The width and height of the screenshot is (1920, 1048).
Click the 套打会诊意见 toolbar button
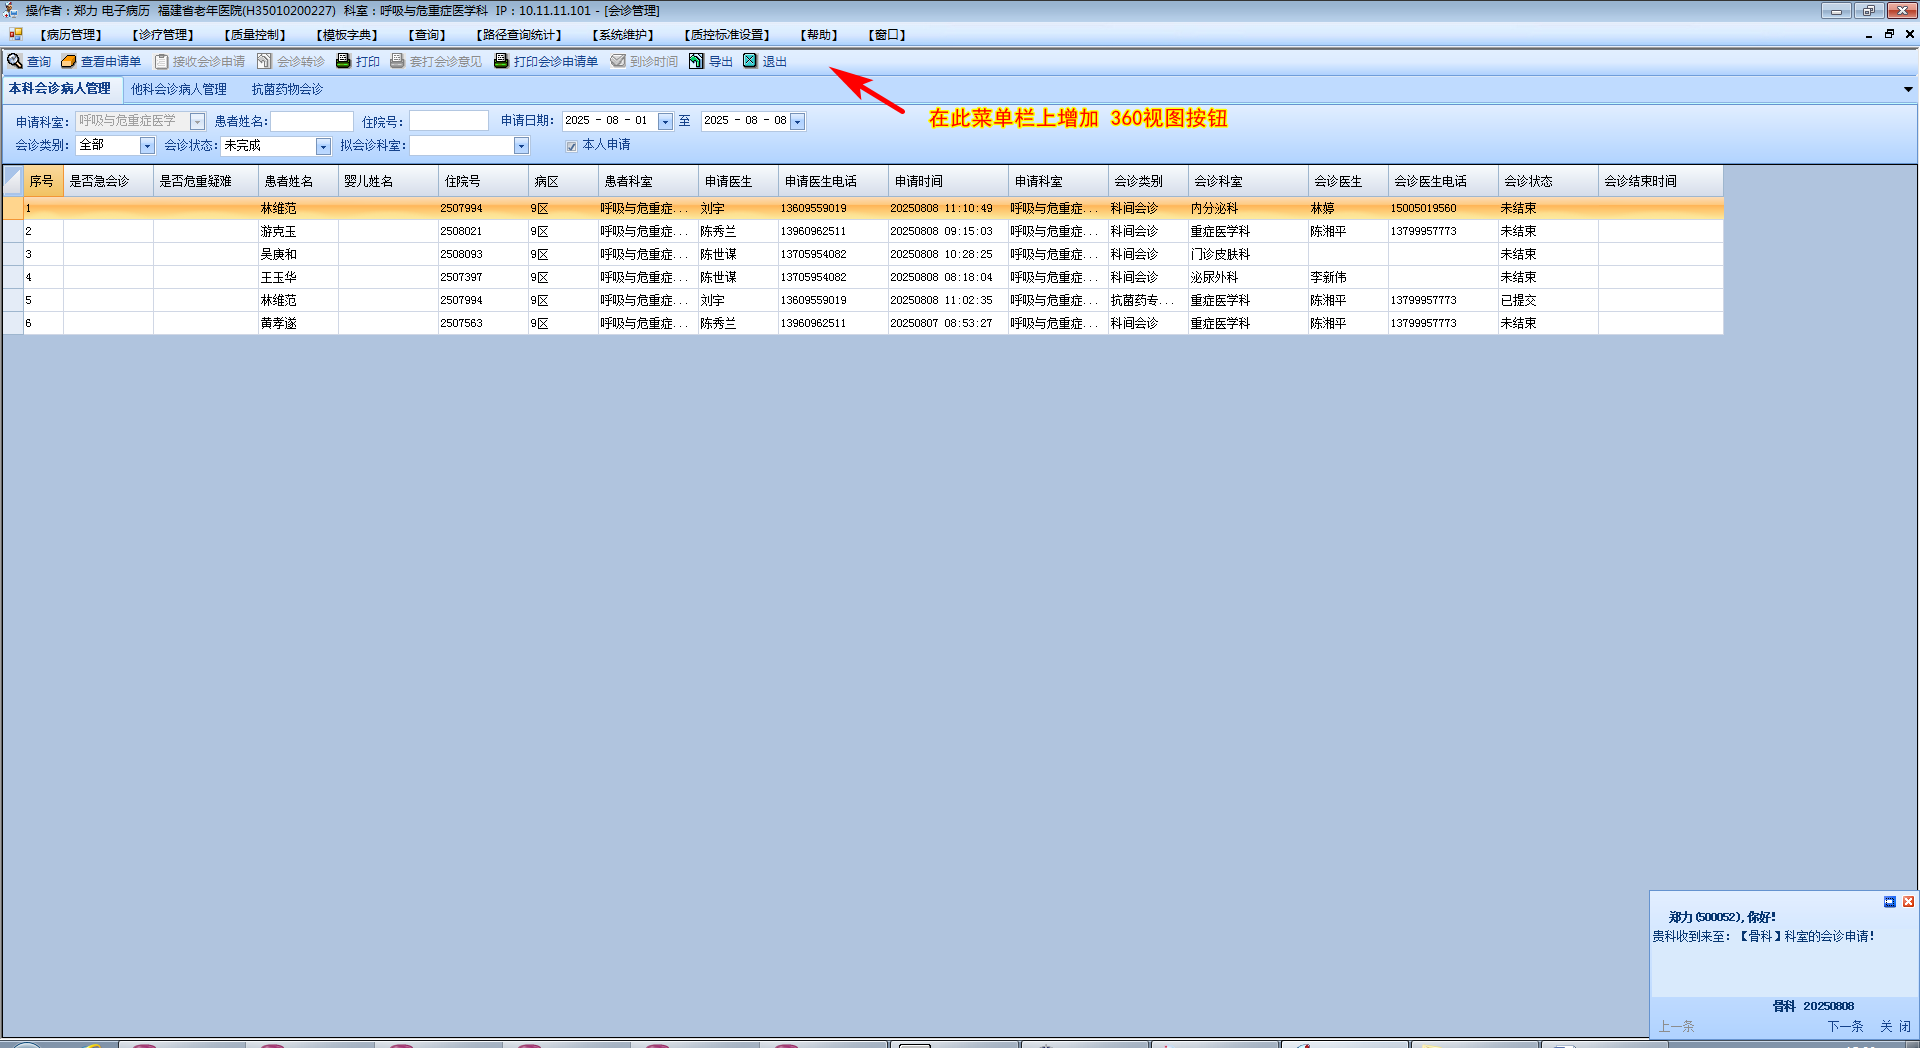point(436,61)
